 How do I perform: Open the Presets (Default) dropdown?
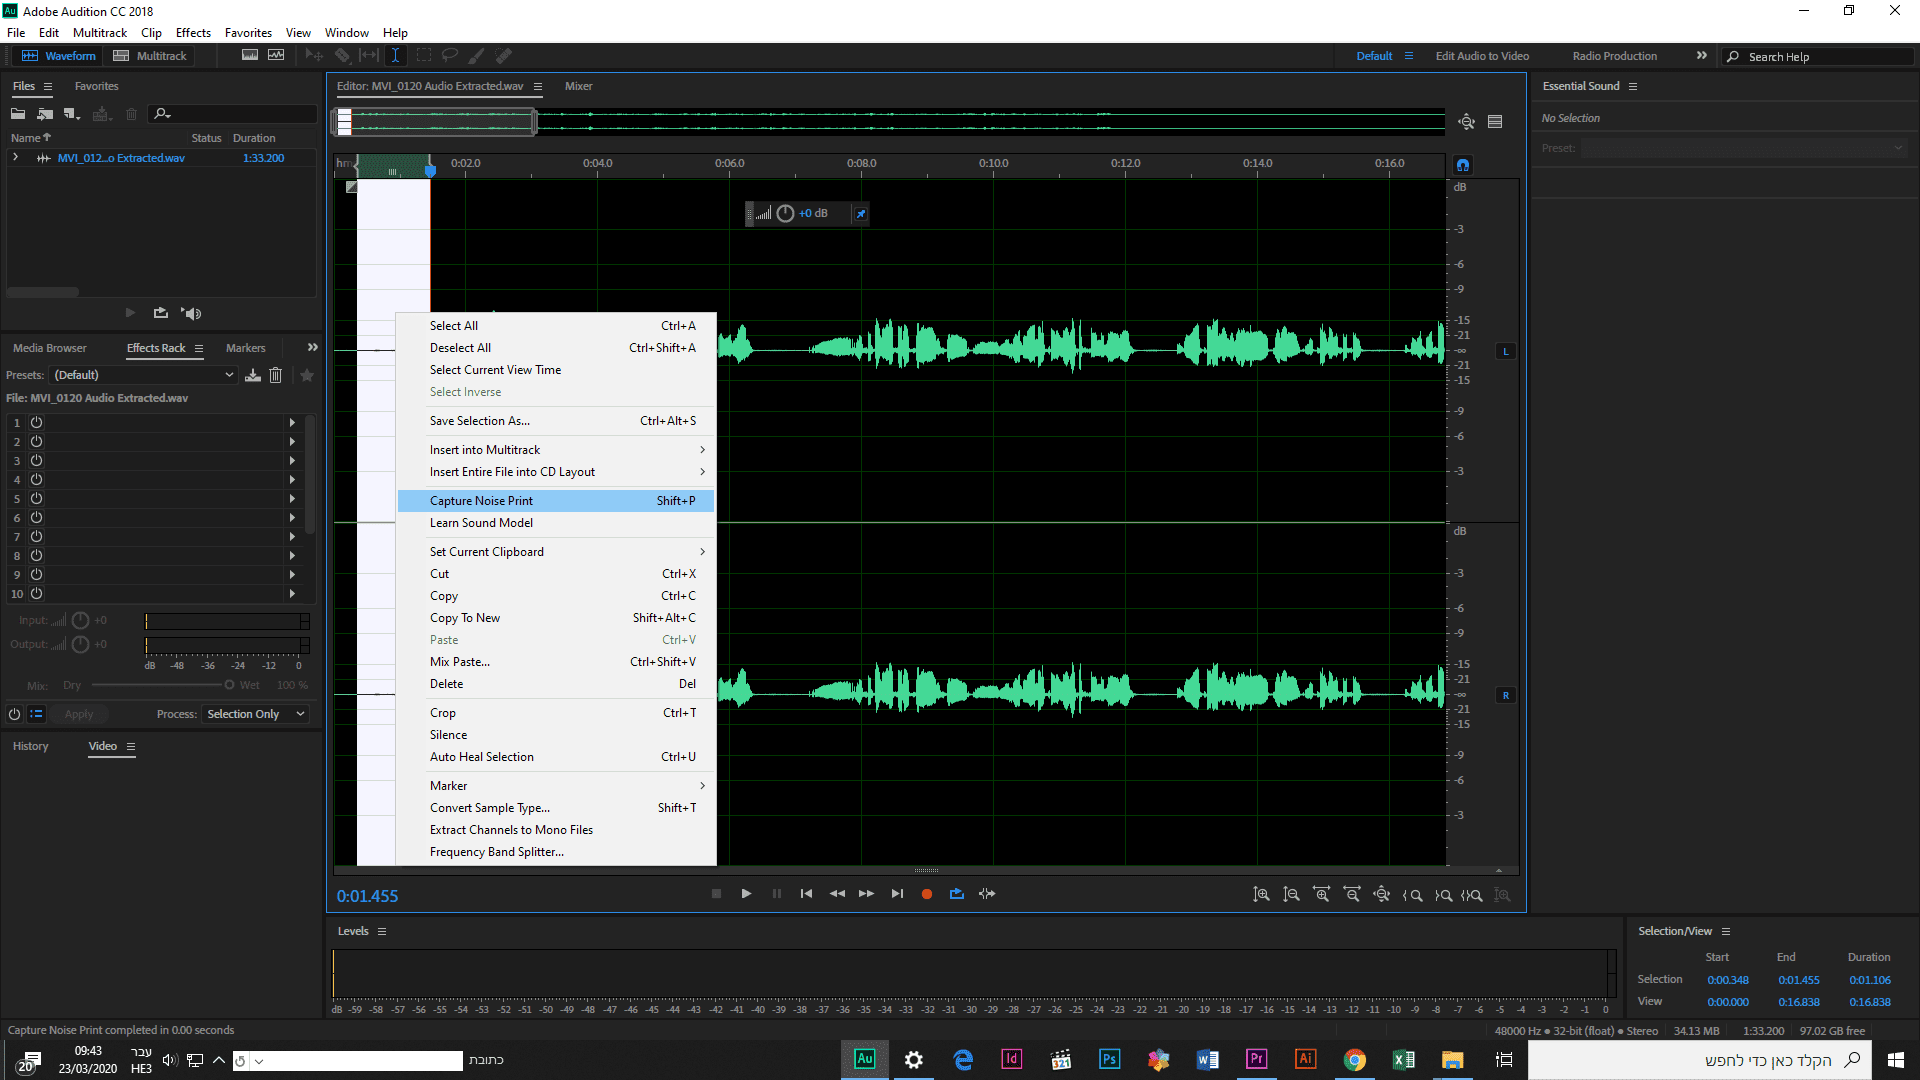click(x=144, y=375)
